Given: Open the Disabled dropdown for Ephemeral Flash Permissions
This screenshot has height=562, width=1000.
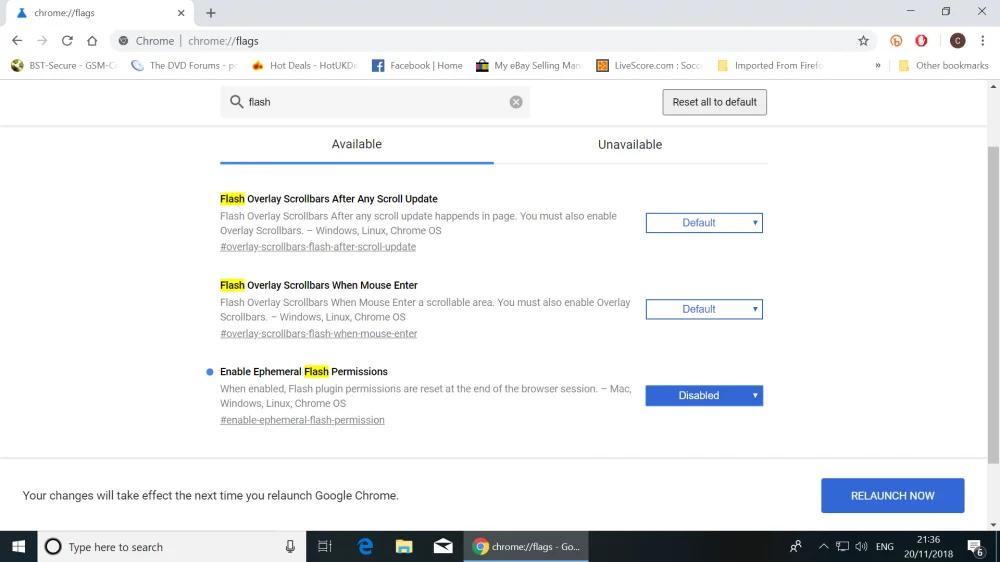Looking at the screenshot, I should pos(704,396).
